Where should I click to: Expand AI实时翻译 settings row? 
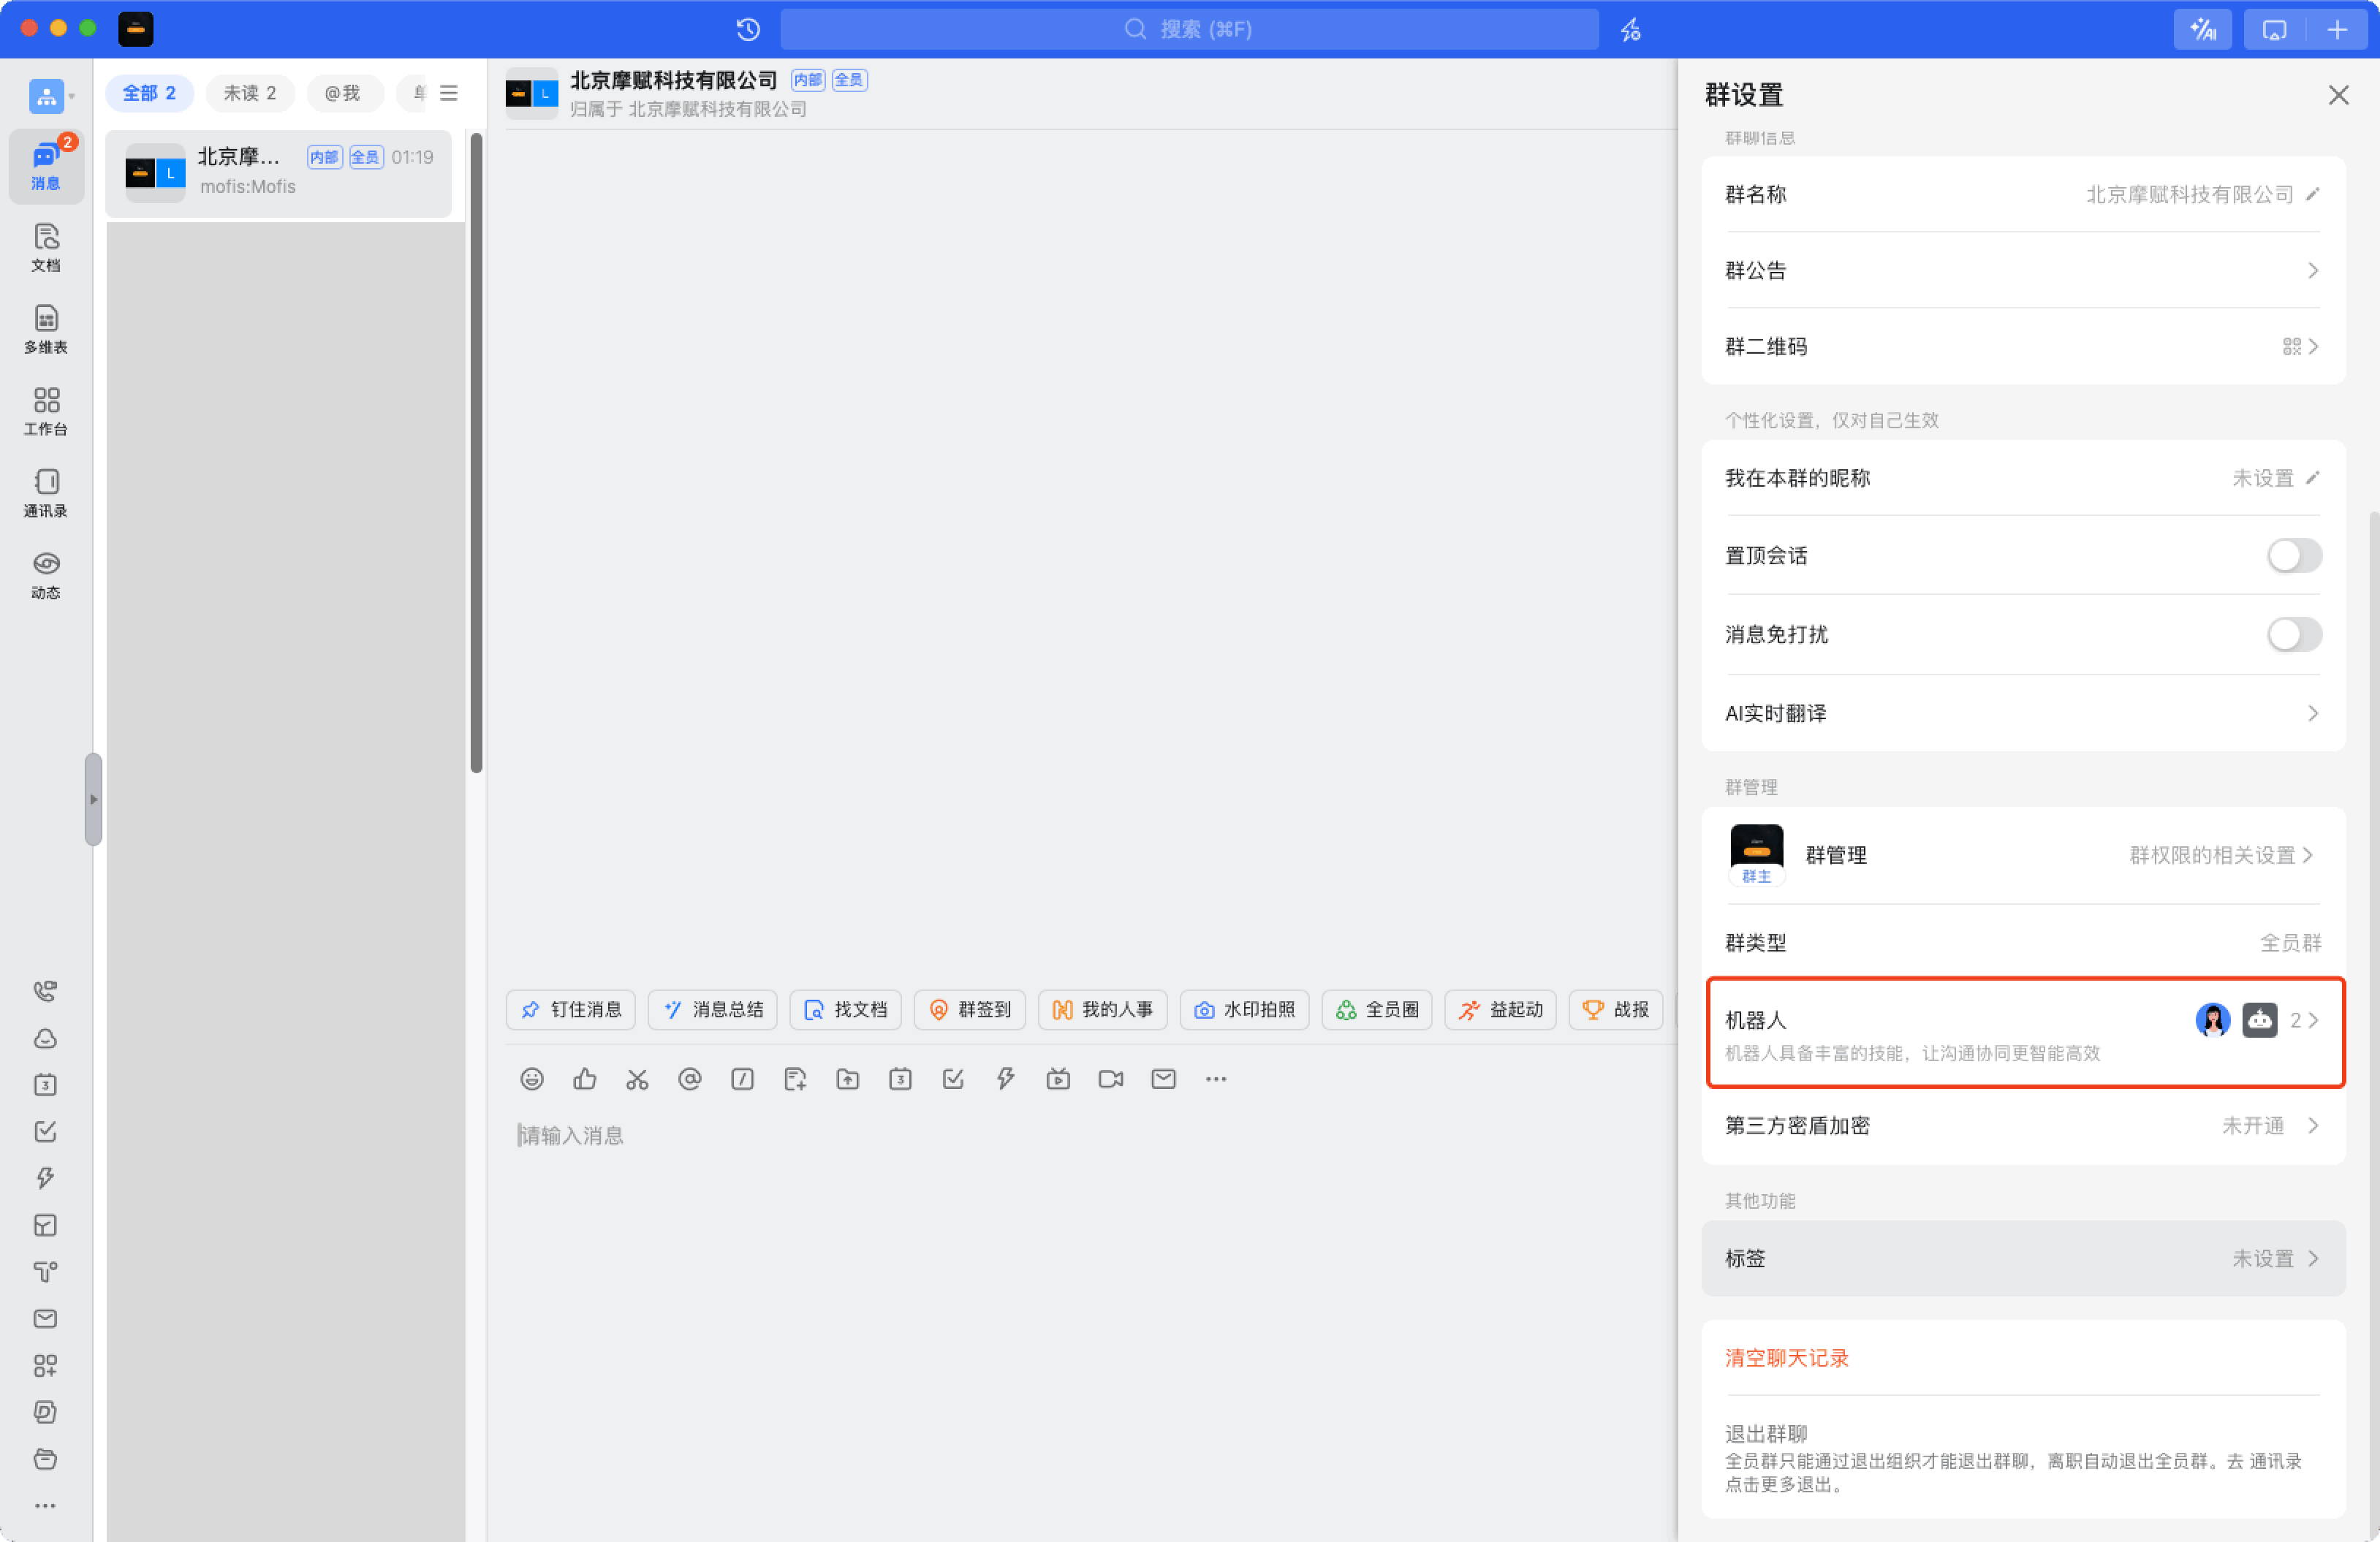(2022, 713)
